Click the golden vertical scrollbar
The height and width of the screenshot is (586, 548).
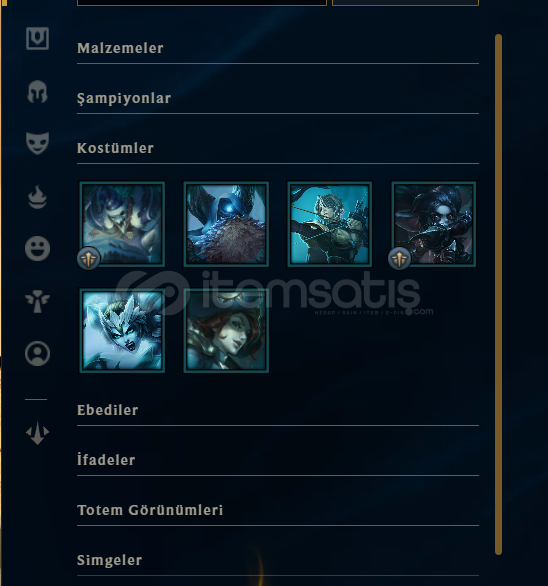coord(498,294)
